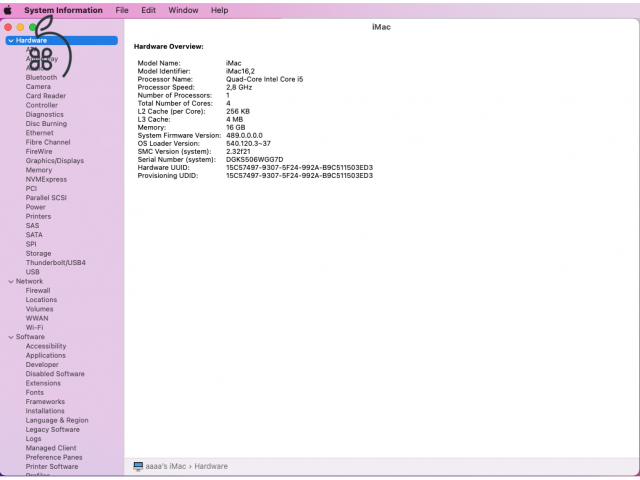The width and height of the screenshot is (640, 480).
Task: Collapse the Software section chevron
Action: 11,337
